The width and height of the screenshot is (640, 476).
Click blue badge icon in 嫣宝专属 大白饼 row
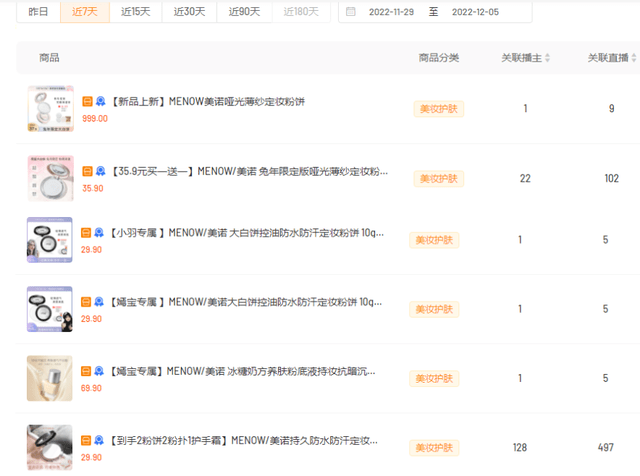[99, 302]
